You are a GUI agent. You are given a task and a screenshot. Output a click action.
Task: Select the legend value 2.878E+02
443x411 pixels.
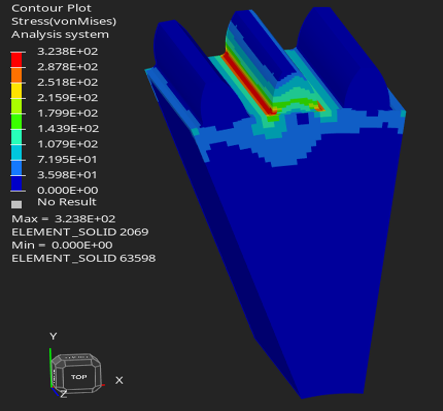click(67, 67)
